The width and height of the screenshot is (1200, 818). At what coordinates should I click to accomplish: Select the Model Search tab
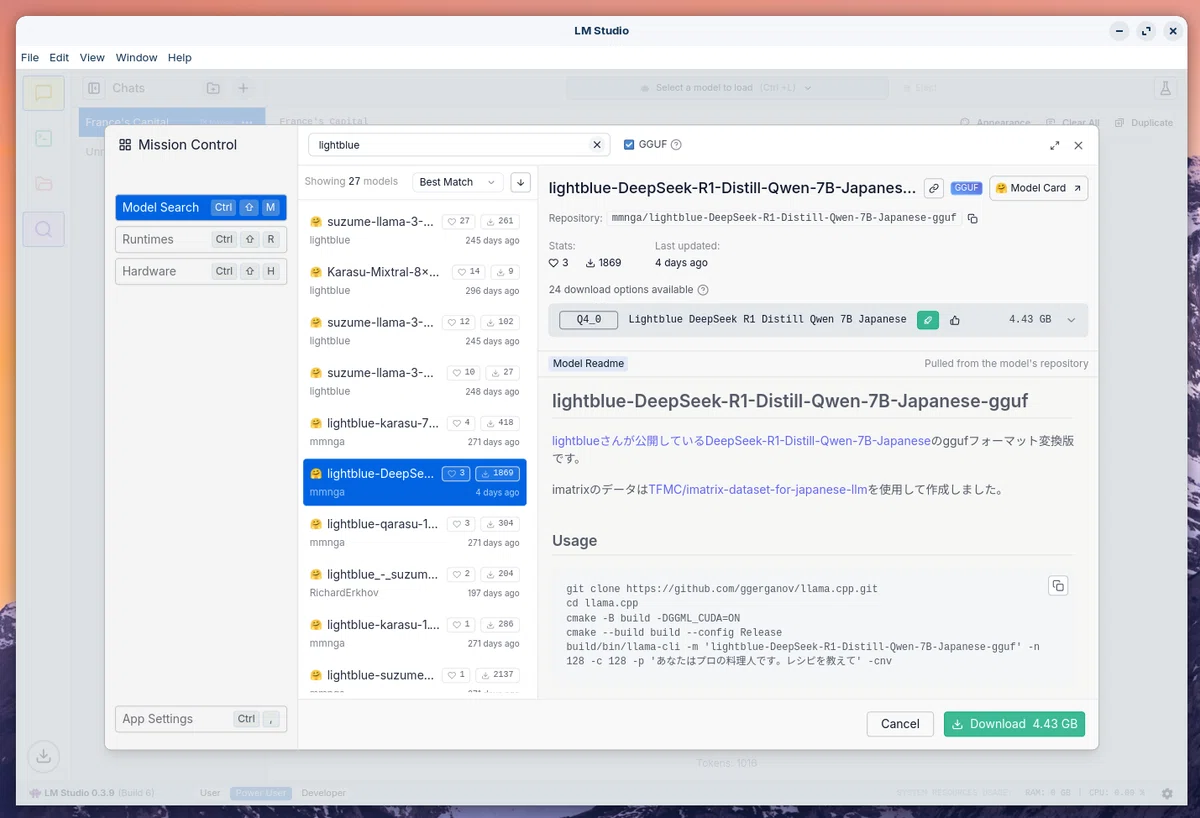point(201,208)
